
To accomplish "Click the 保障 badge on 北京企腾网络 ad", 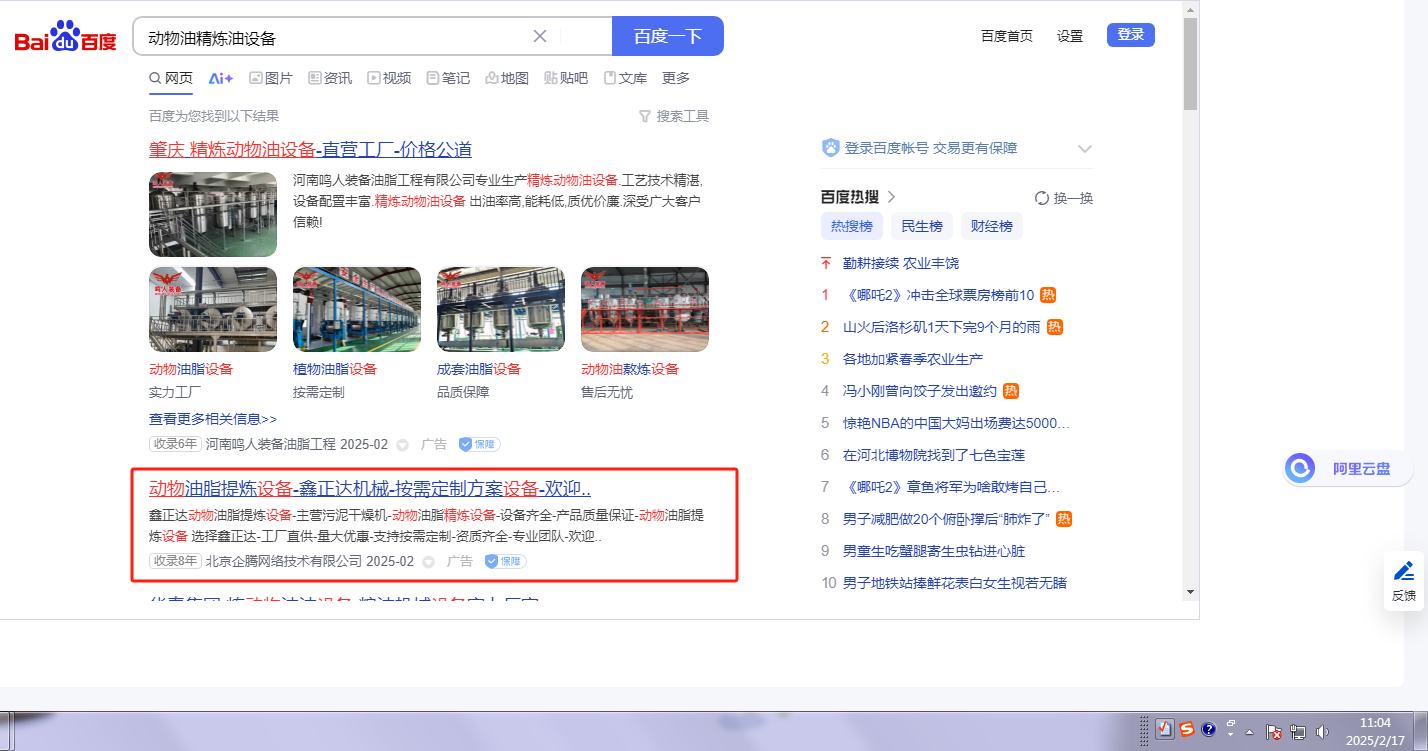I will [x=506, y=561].
